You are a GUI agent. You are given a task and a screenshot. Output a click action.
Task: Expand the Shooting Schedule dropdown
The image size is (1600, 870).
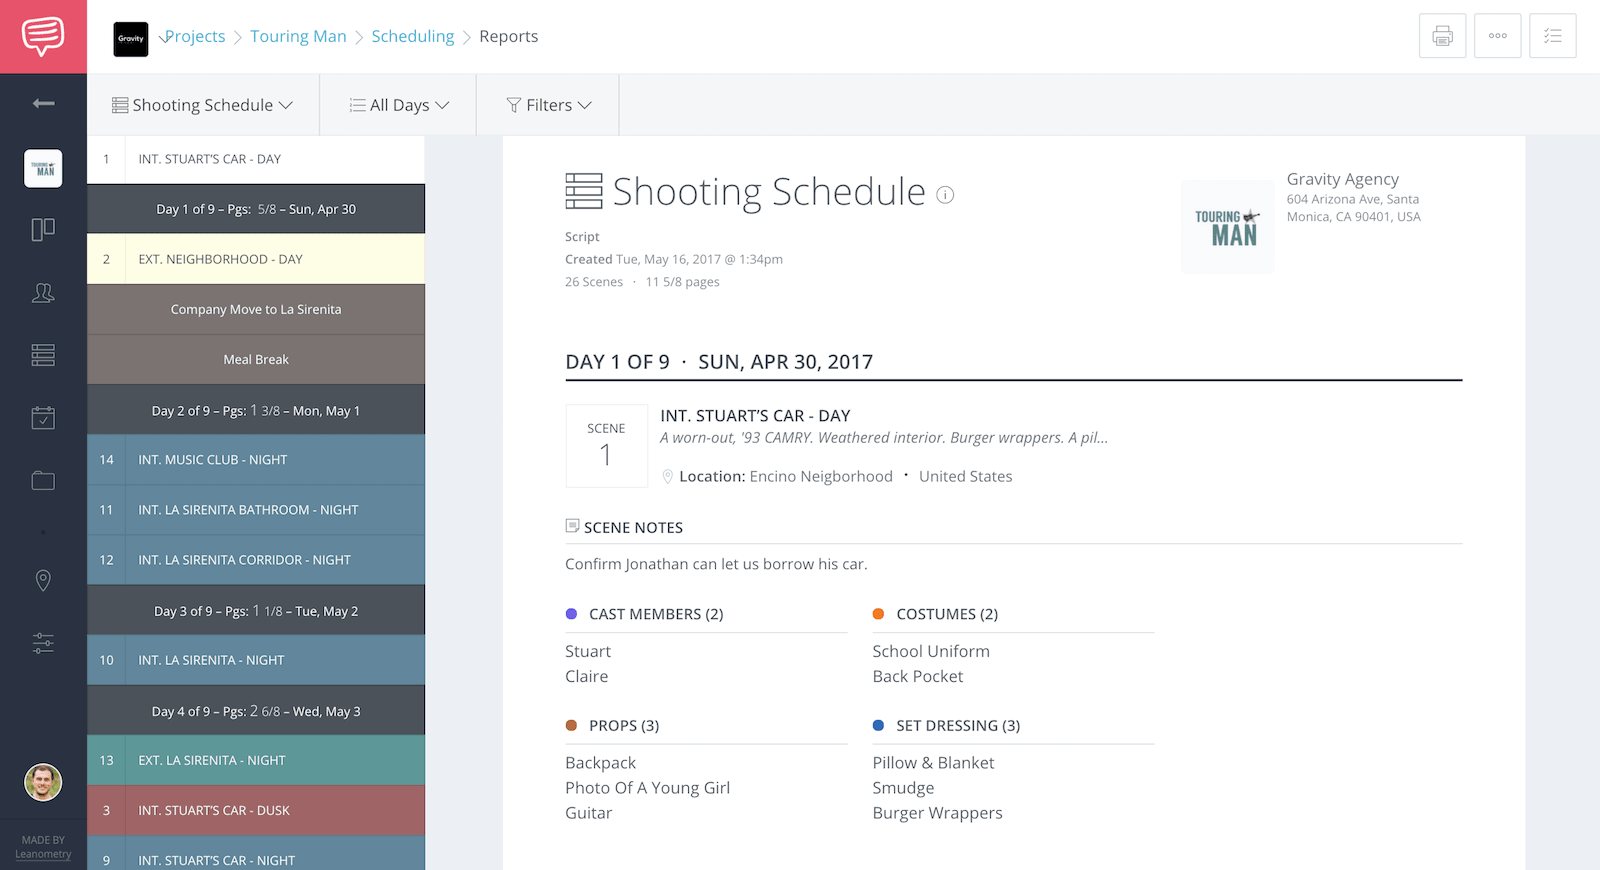(203, 105)
